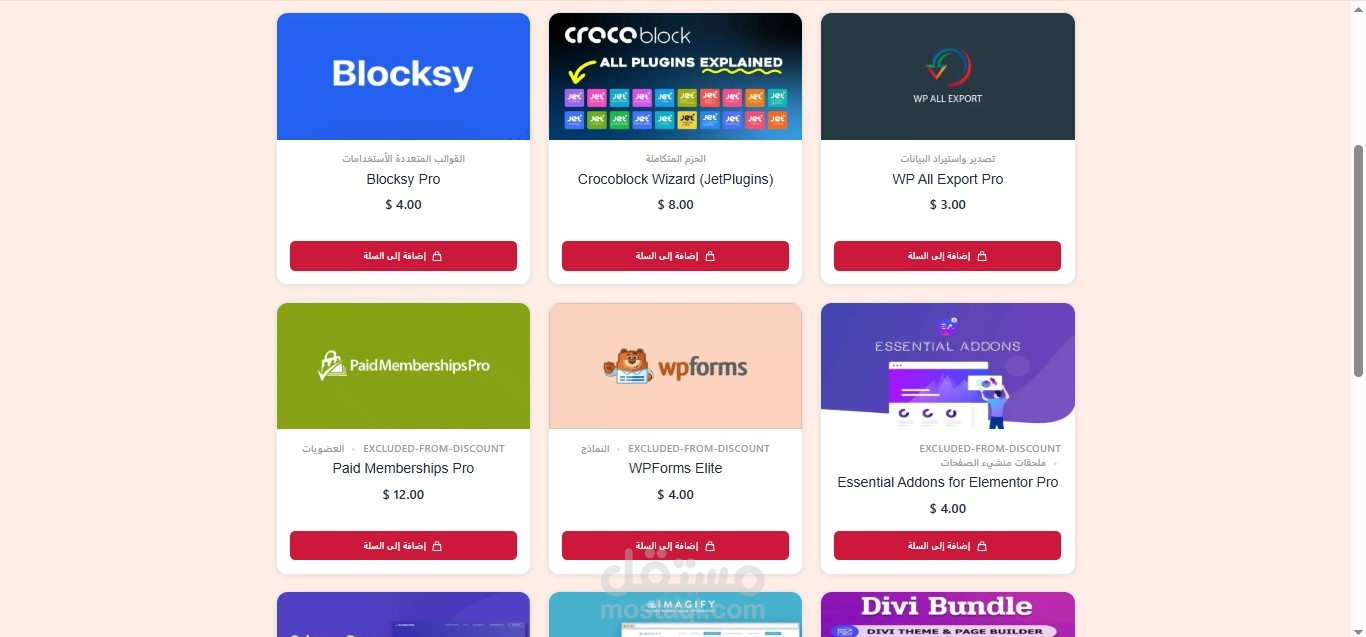1366x637 pixels.
Task: Open Essential Addons for Elementor Pro title
Action: pos(948,482)
